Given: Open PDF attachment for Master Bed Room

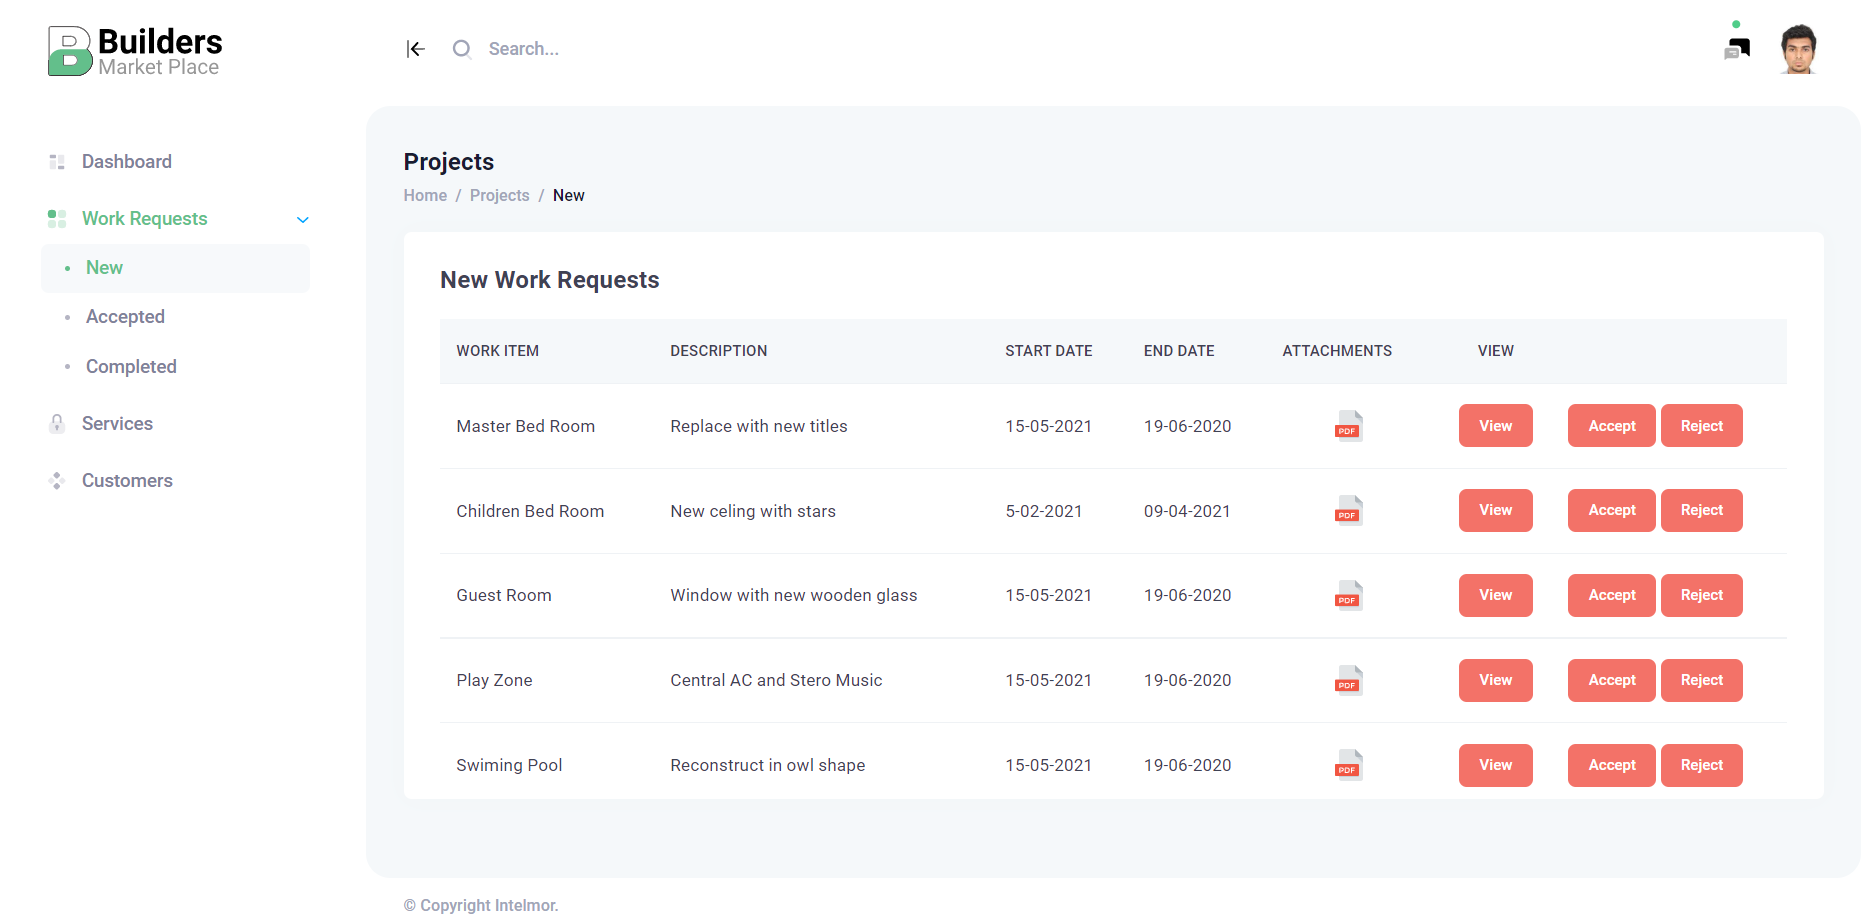Looking at the screenshot, I should tap(1348, 426).
